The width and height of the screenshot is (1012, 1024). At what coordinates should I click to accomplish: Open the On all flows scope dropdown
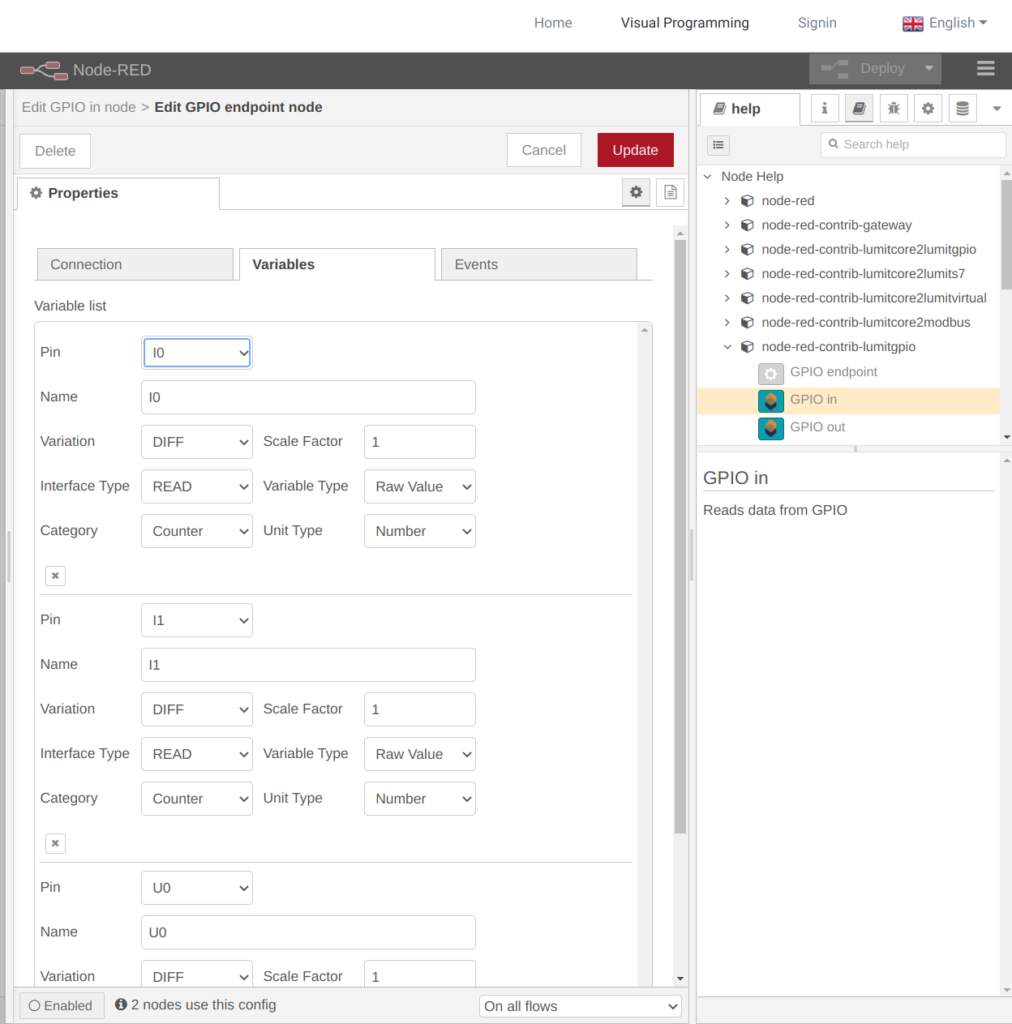click(x=580, y=1006)
